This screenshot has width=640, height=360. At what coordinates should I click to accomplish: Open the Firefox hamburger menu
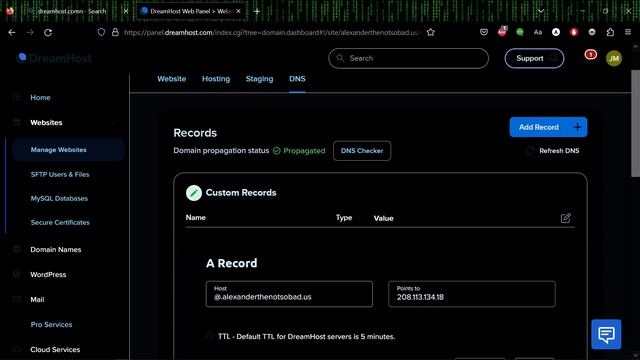pos(628,32)
